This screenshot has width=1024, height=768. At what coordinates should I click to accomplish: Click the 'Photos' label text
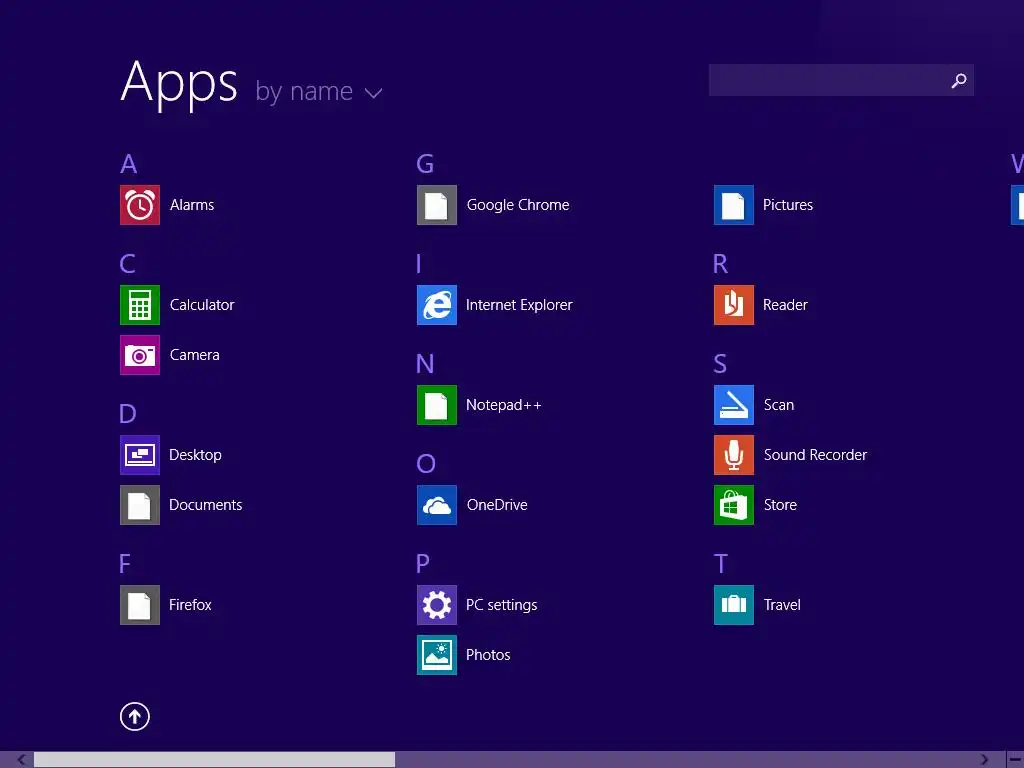coord(488,655)
